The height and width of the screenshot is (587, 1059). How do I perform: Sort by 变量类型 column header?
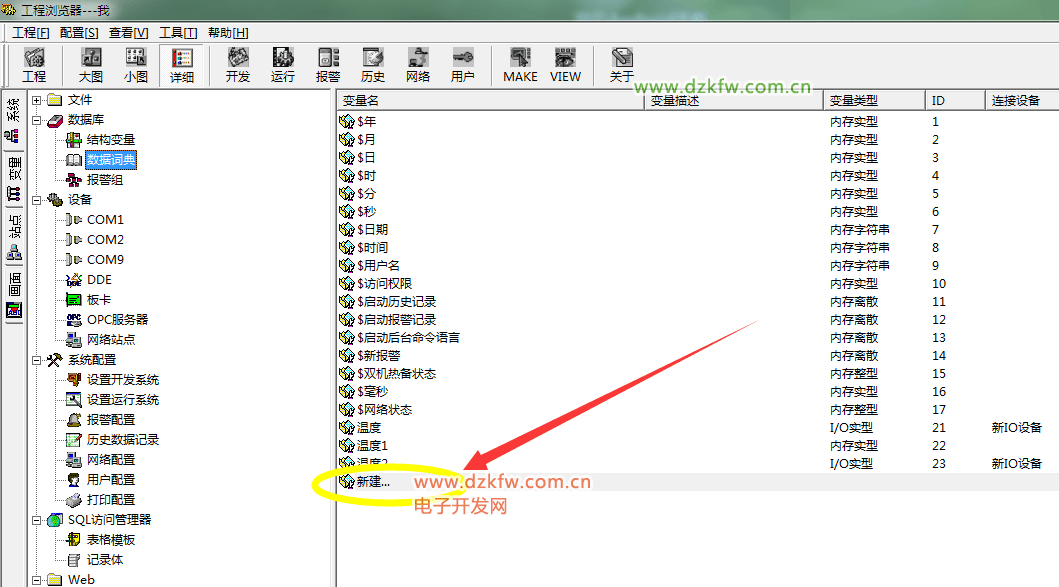point(873,101)
